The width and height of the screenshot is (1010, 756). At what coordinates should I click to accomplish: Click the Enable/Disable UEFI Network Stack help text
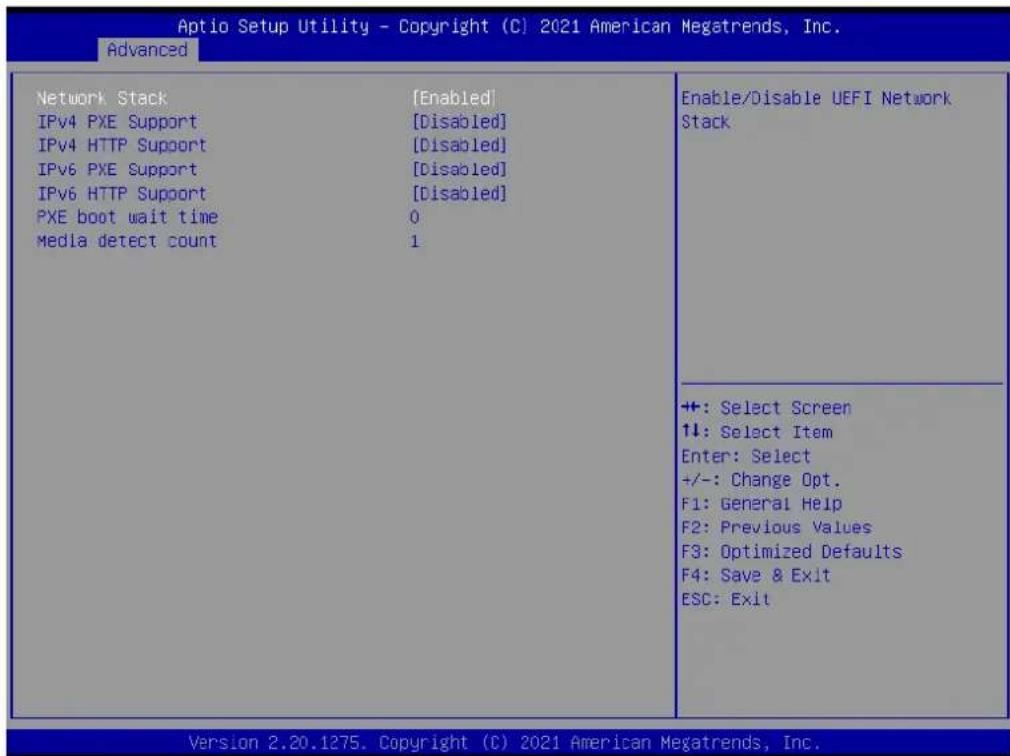pos(815,110)
